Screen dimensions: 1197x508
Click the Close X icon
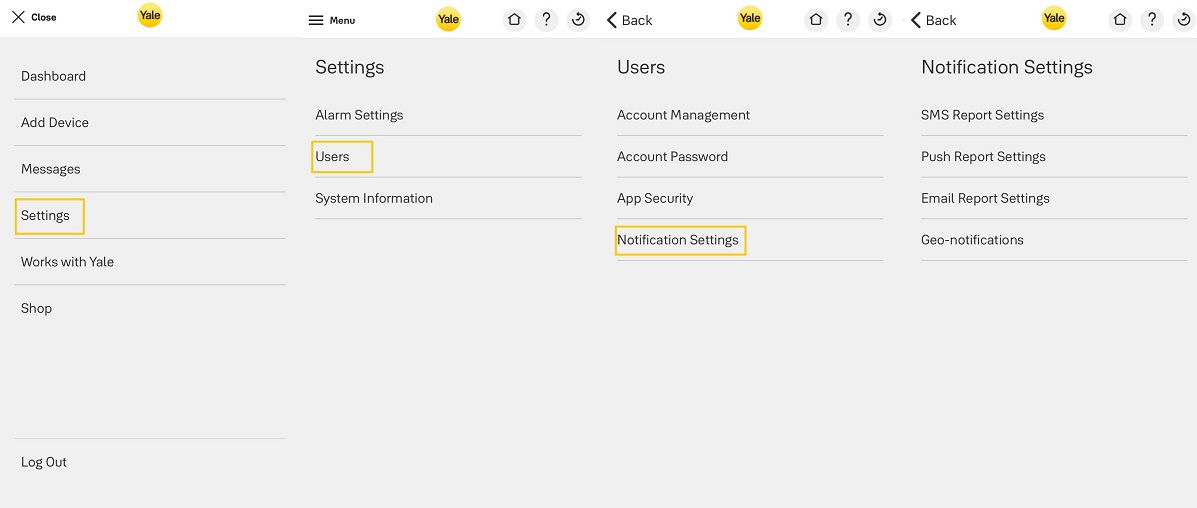coord(18,17)
